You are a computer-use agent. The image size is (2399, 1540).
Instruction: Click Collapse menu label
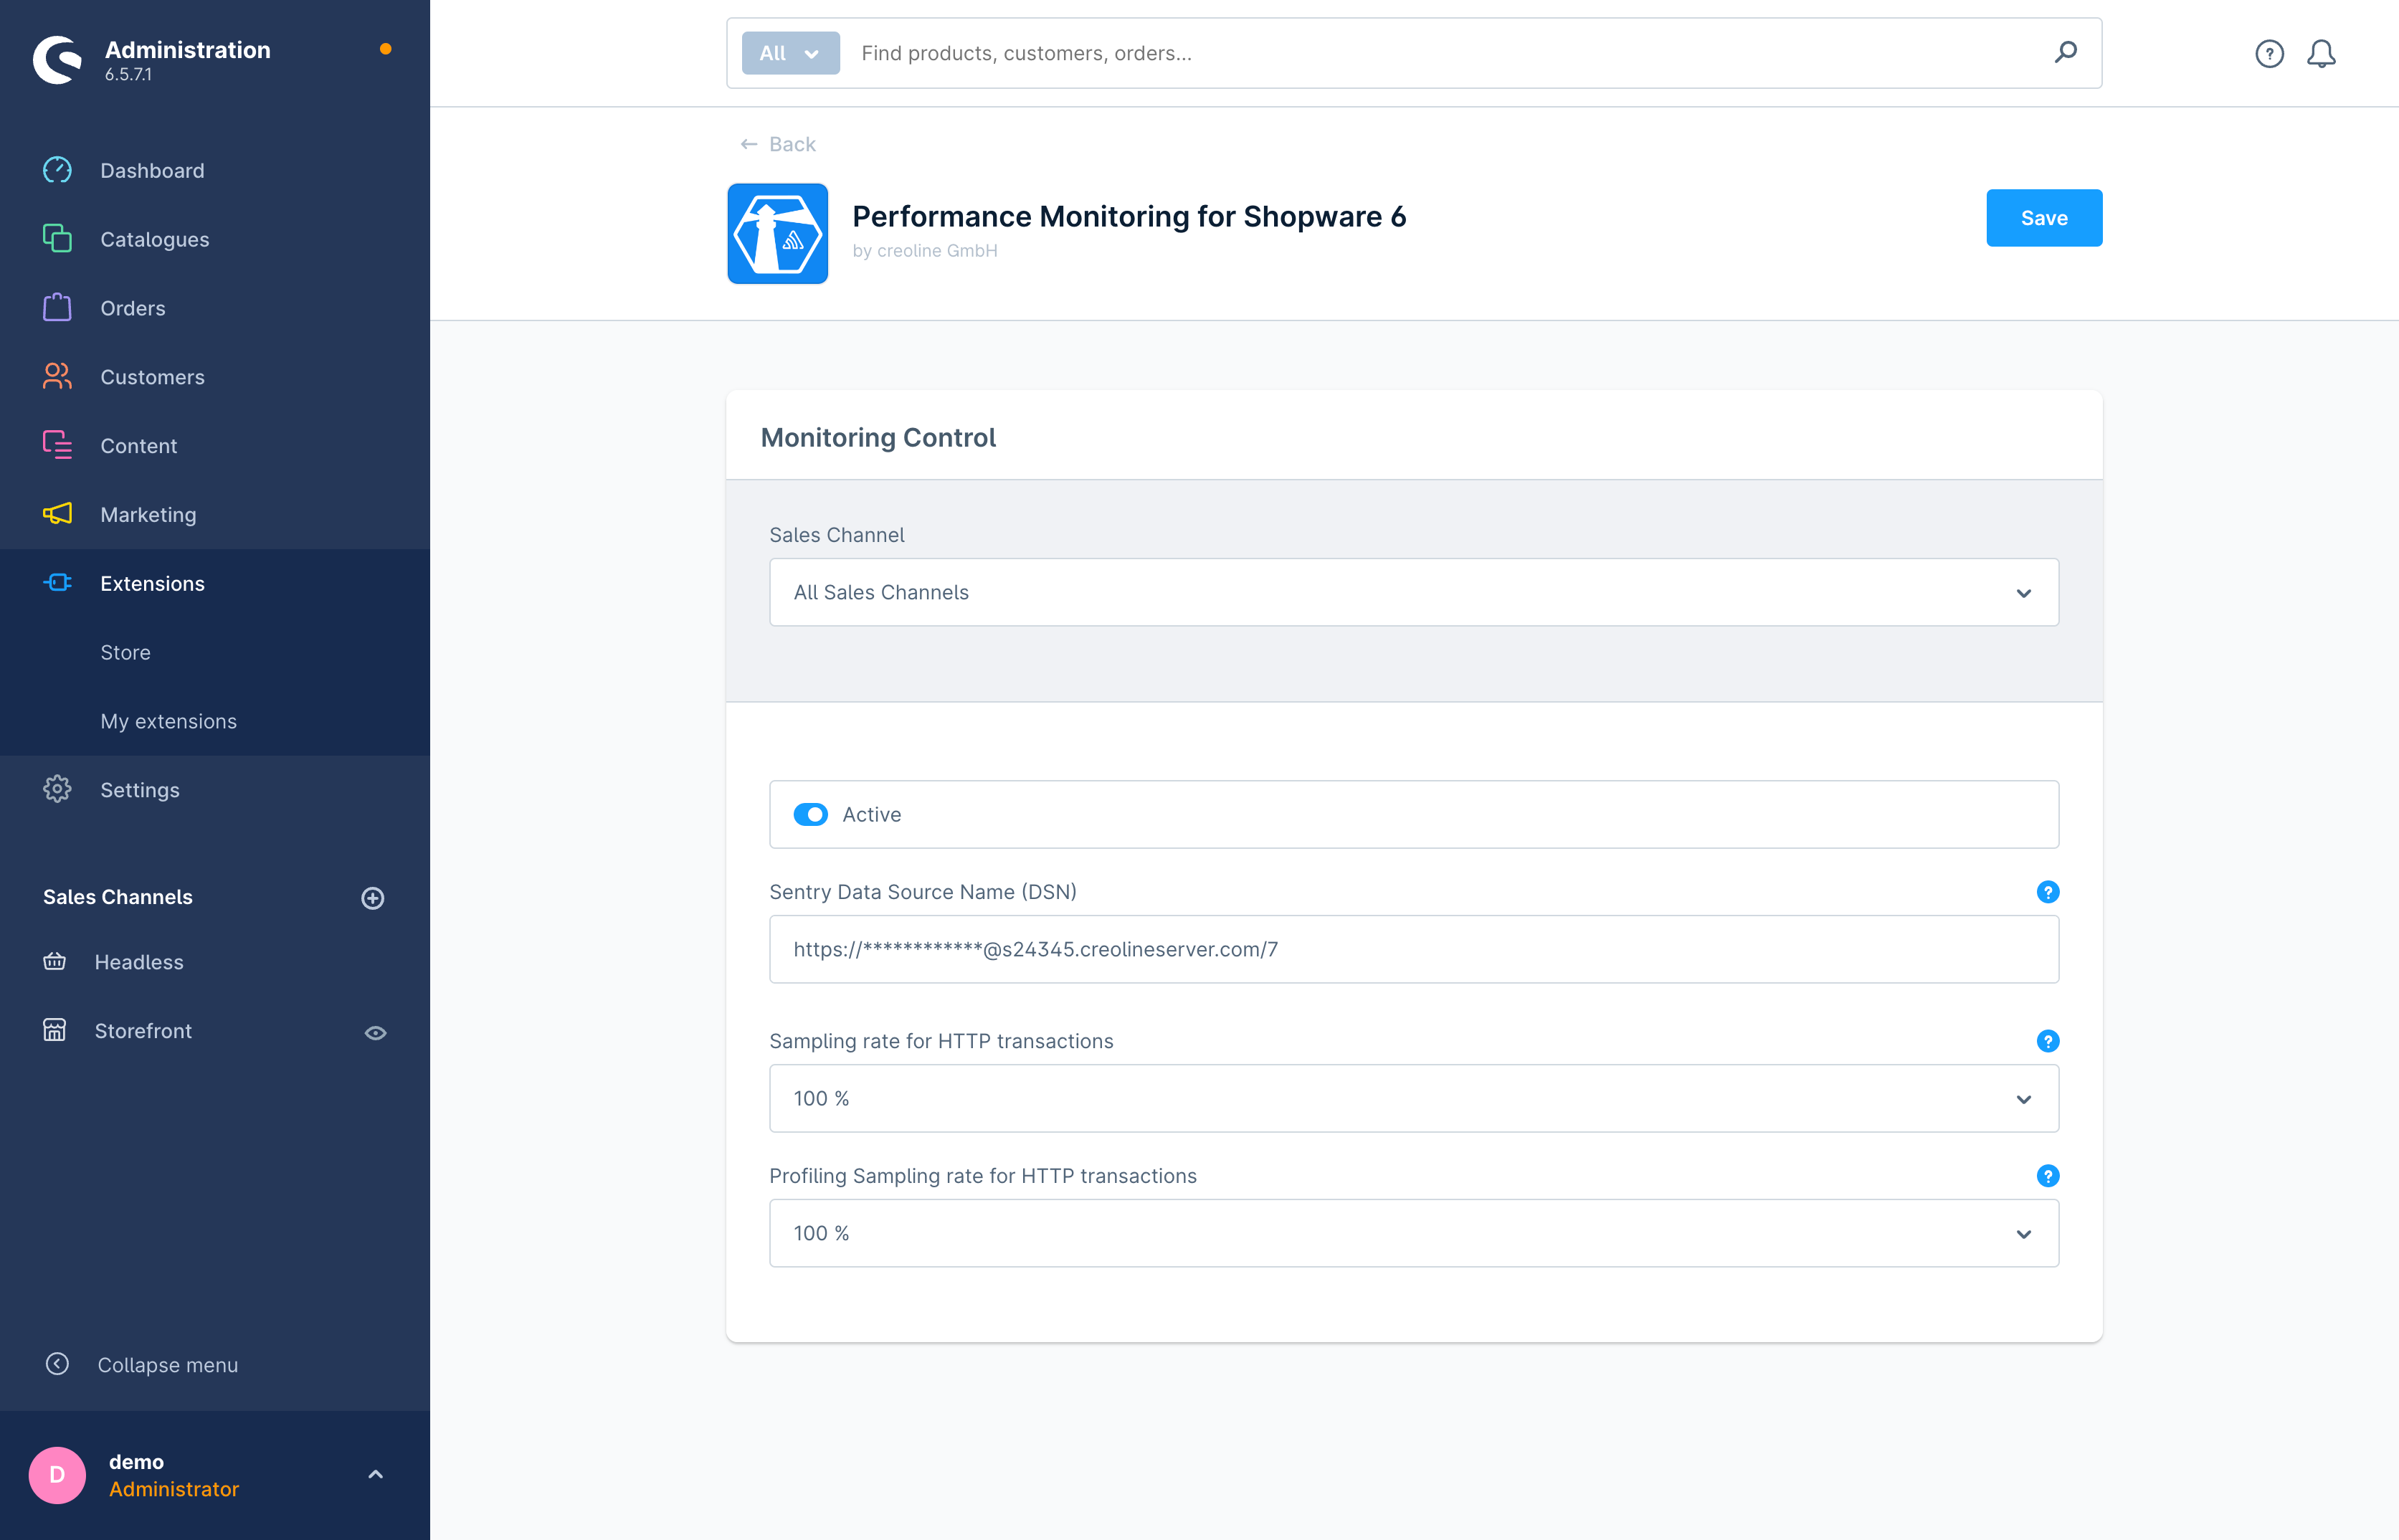[168, 1365]
